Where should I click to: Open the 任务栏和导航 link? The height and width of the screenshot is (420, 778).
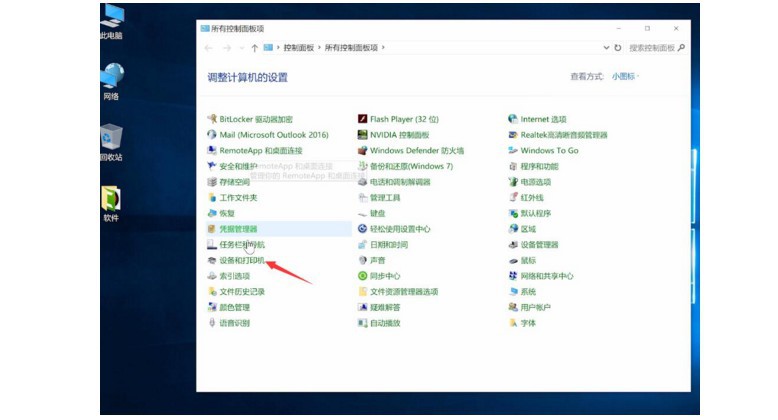(x=242, y=245)
